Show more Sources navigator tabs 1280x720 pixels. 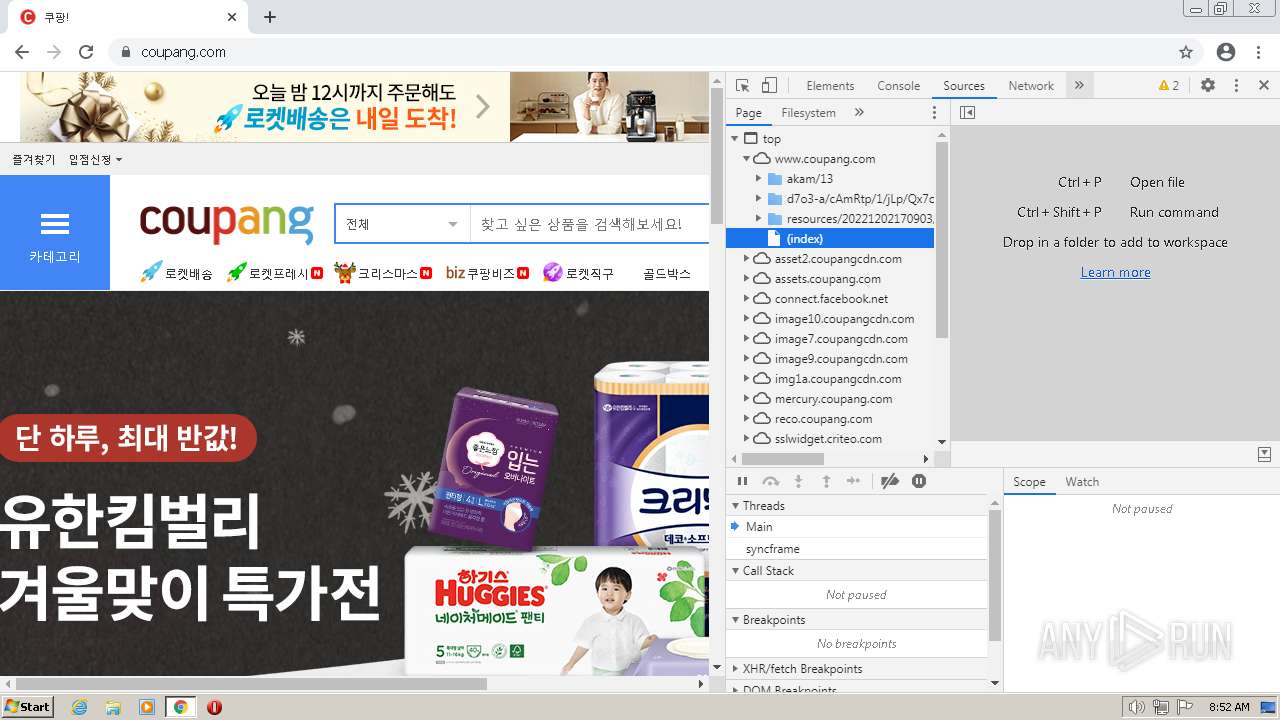(x=859, y=113)
